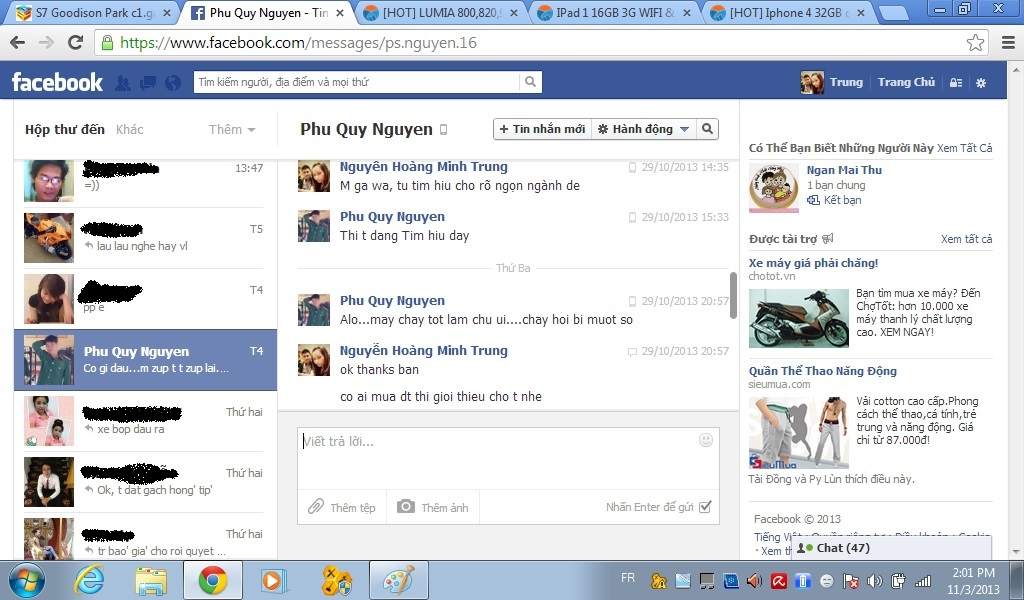This screenshot has width=1024, height=600.
Task: Click the conversation scrollbar thumb
Action: point(733,295)
